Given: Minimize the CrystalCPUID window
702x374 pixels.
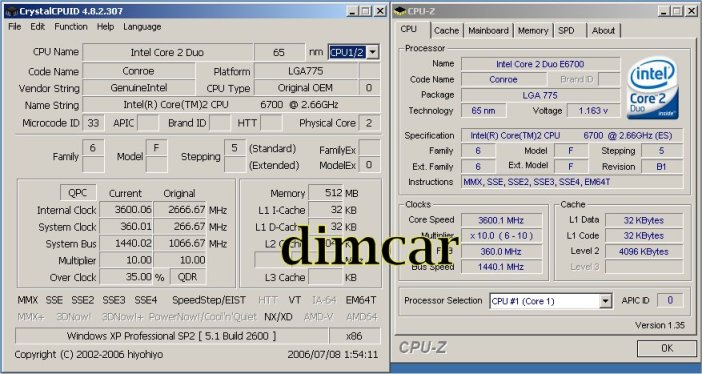Looking at the screenshot, I should (352, 11).
